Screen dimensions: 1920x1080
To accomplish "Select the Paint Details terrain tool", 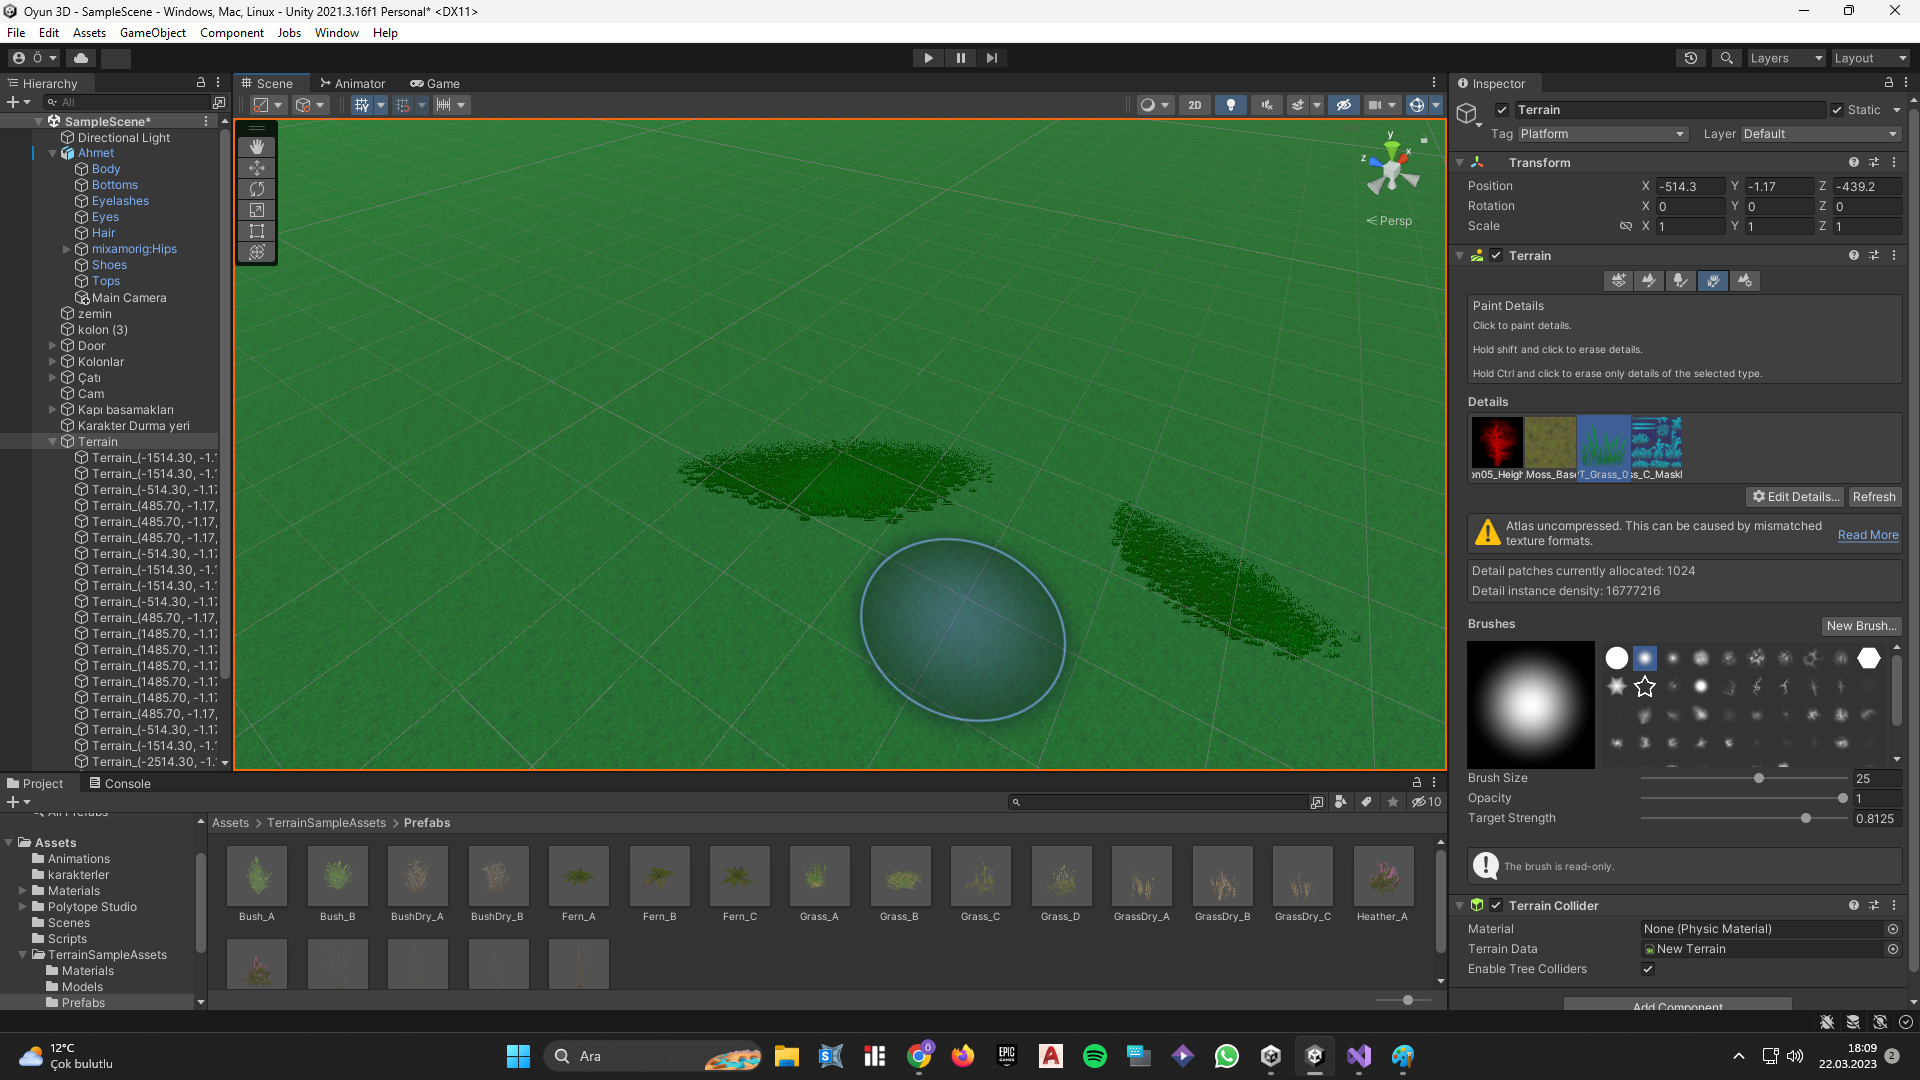I will pyautogui.click(x=1713, y=281).
